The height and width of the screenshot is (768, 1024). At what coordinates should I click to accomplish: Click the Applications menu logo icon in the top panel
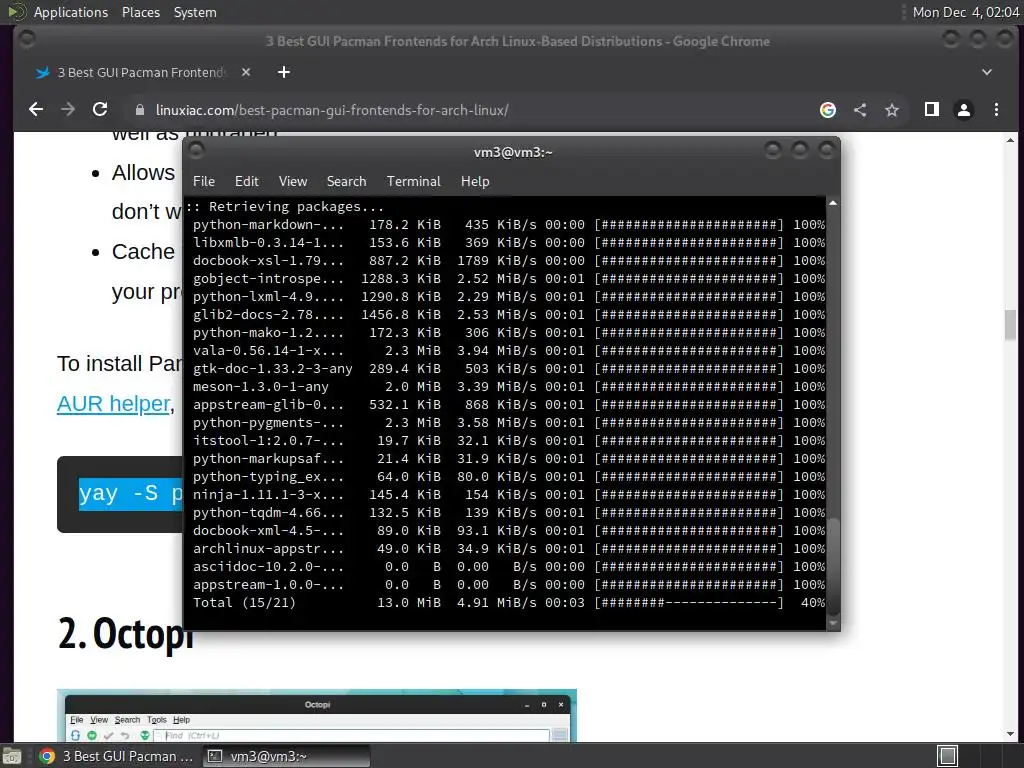[x=17, y=12]
